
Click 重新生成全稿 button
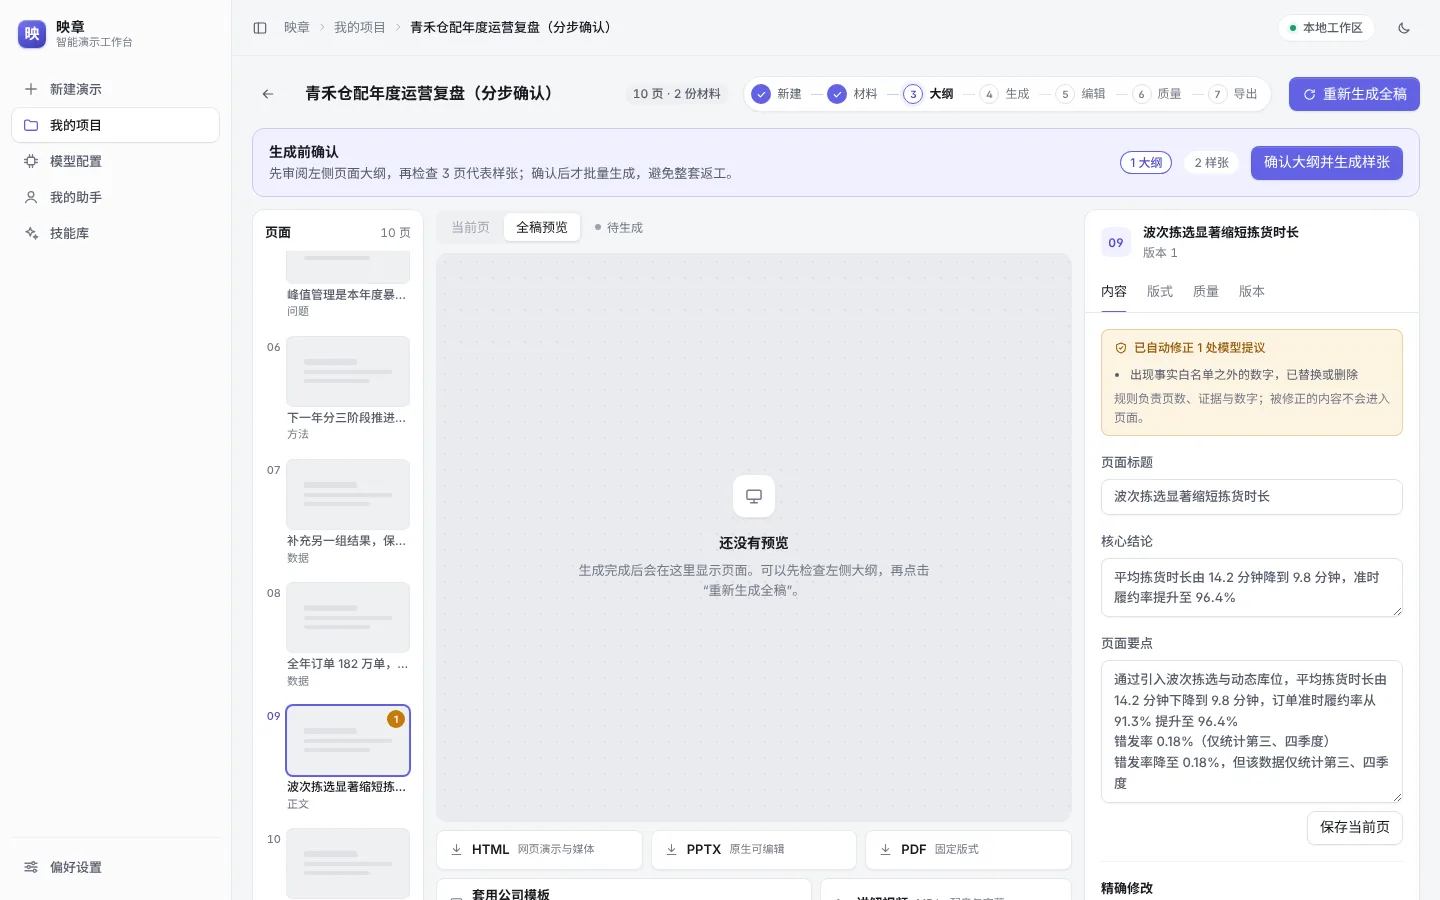(1354, 94)
